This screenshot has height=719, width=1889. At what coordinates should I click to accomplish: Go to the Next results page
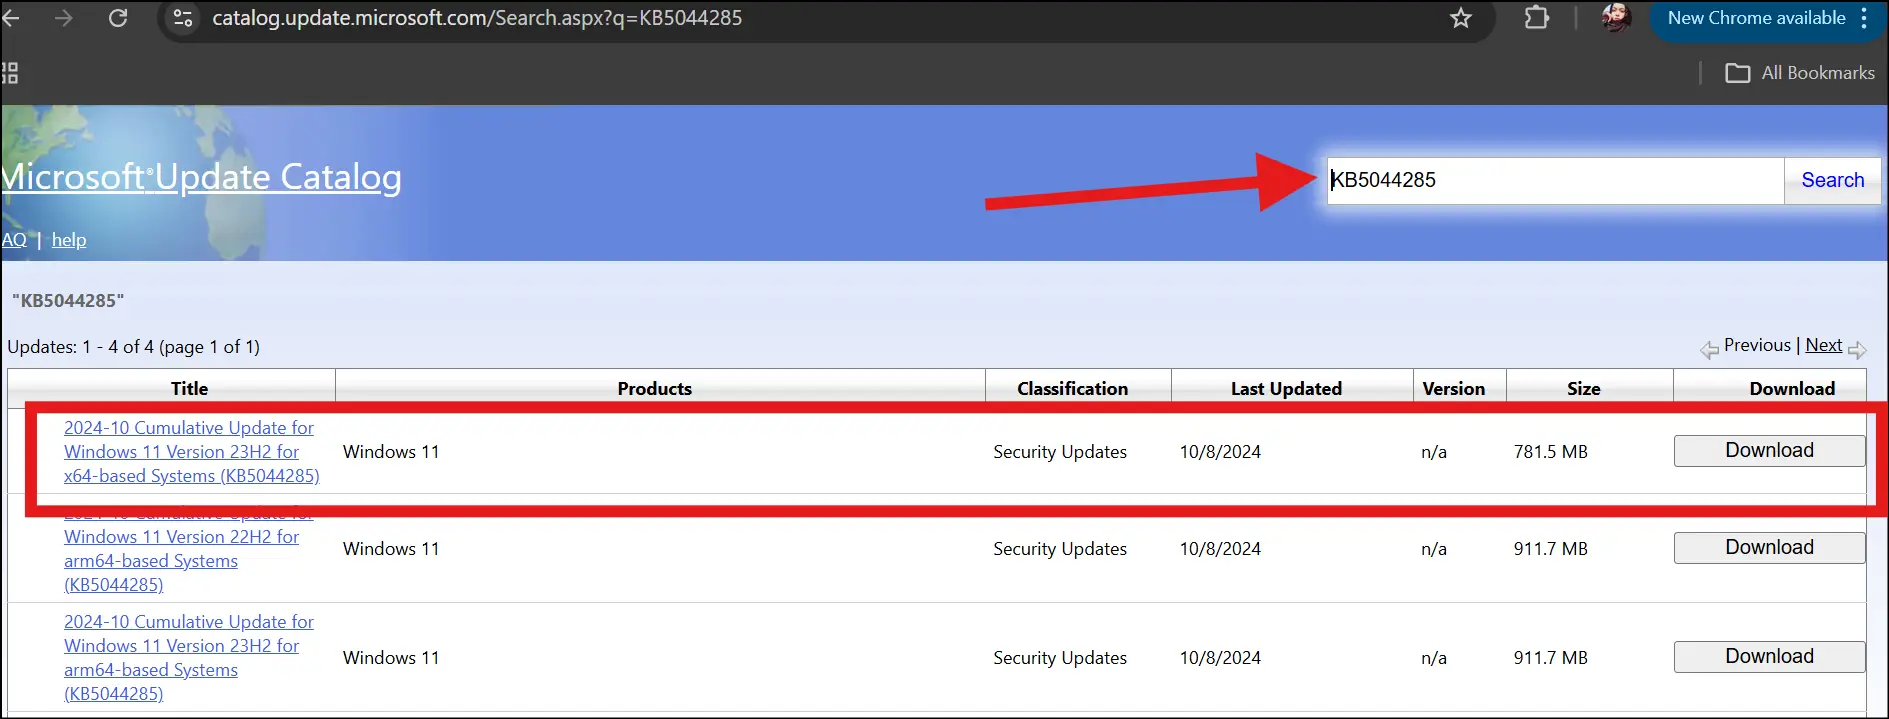click(1823, 345)
